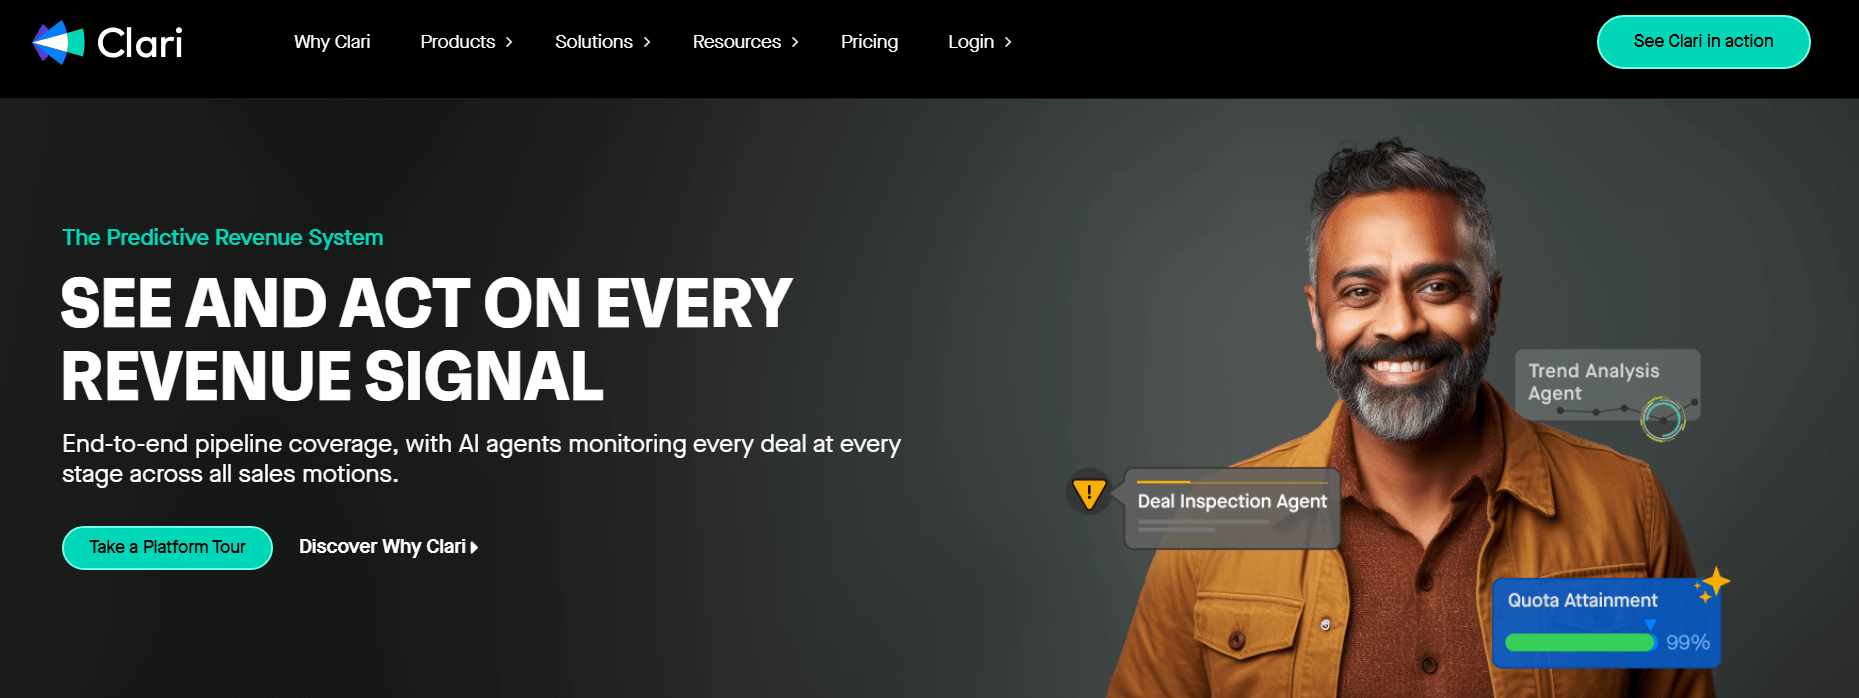Viewport: 1859px width, 698px height.
Task: Click the yellow warning triangle icon
Action: [1089, 492]
